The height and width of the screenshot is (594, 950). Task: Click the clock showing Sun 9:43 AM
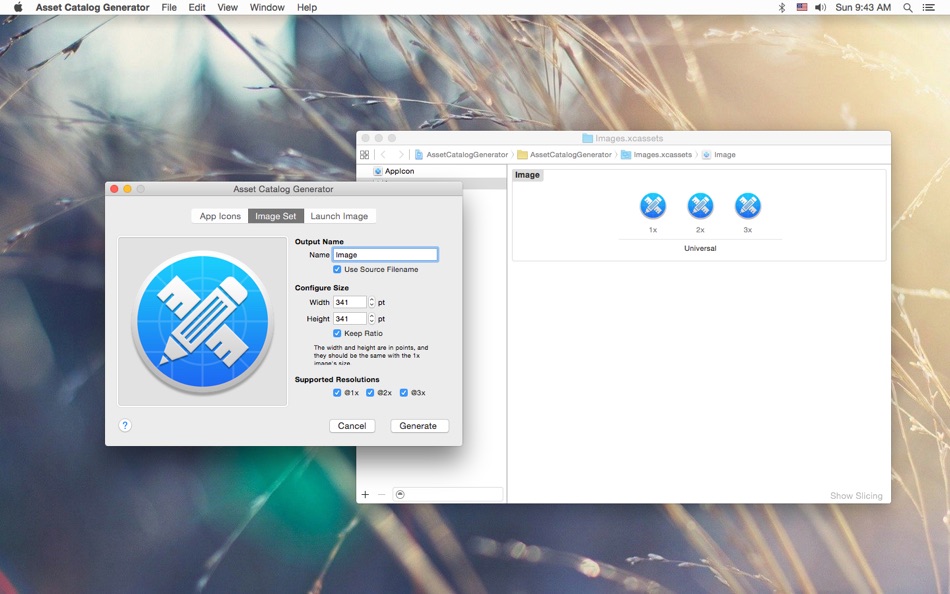pos(863,7)
